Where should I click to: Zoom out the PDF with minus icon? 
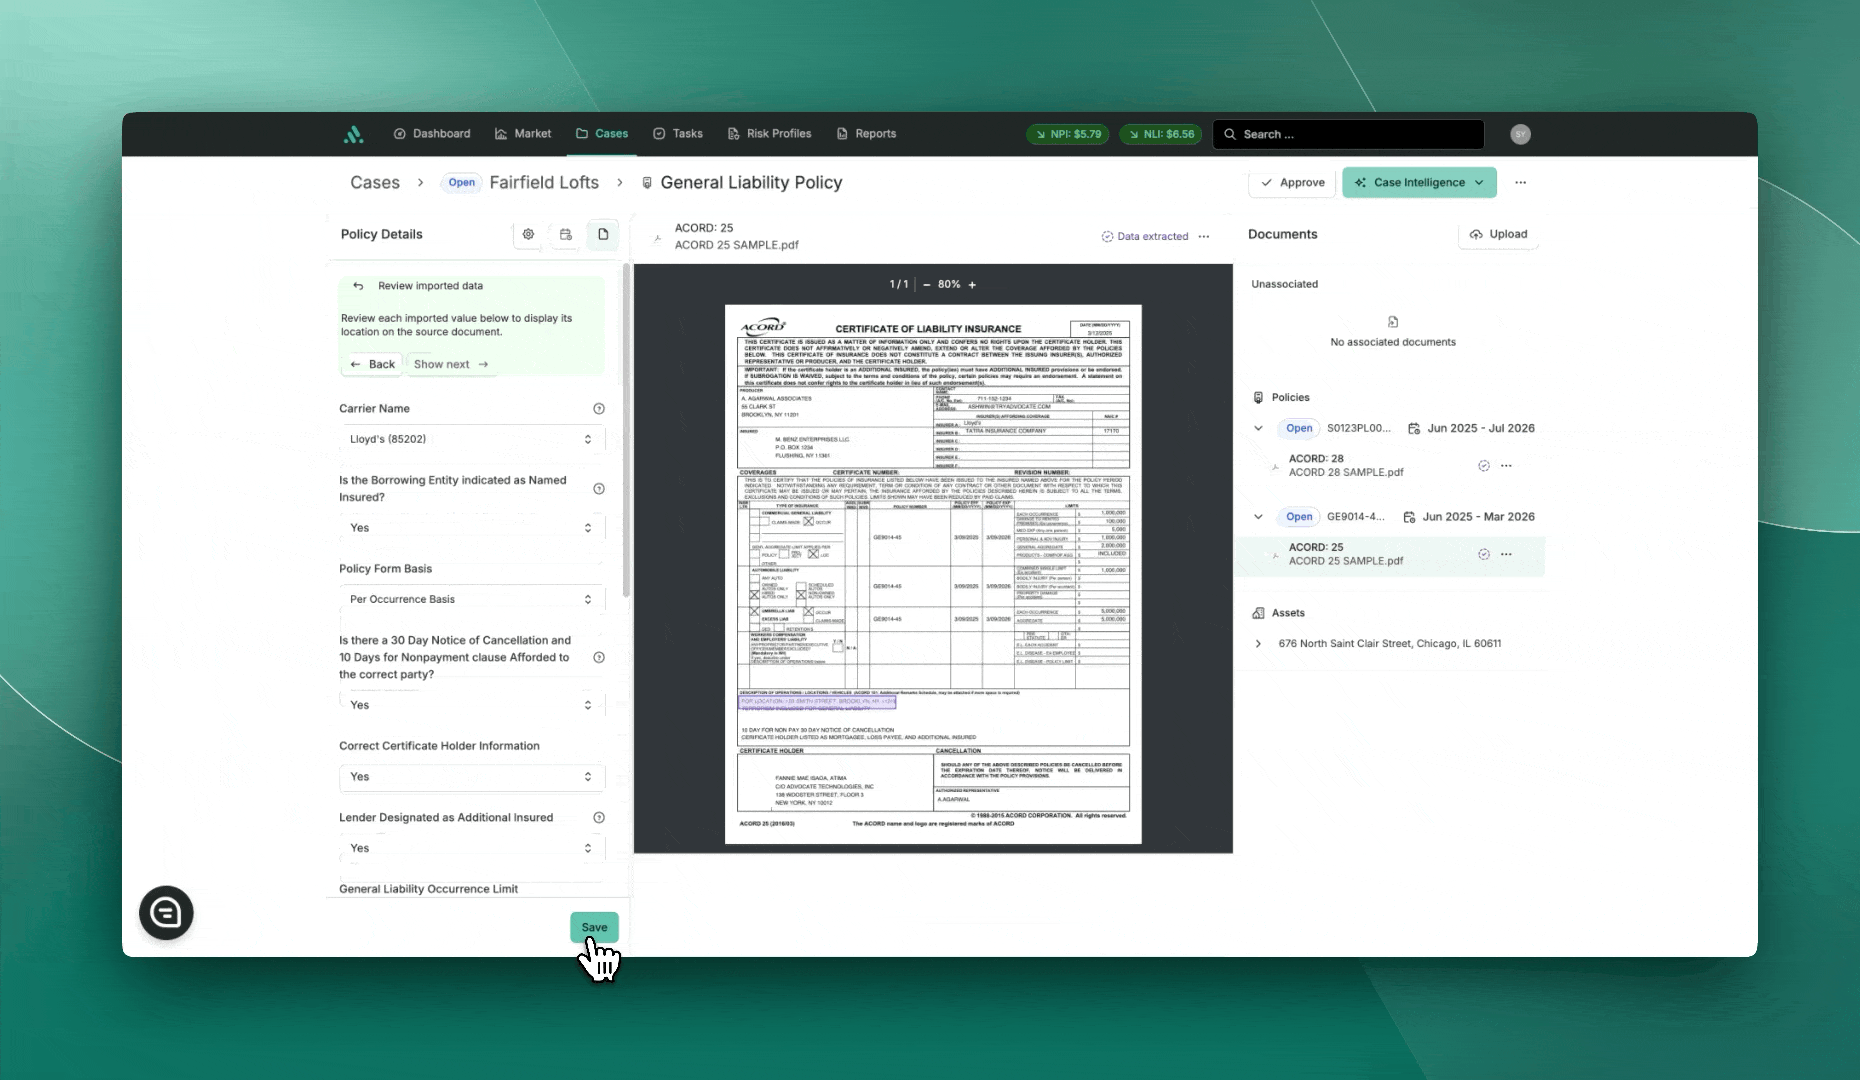pyautogui.click(x=927, y=285)
